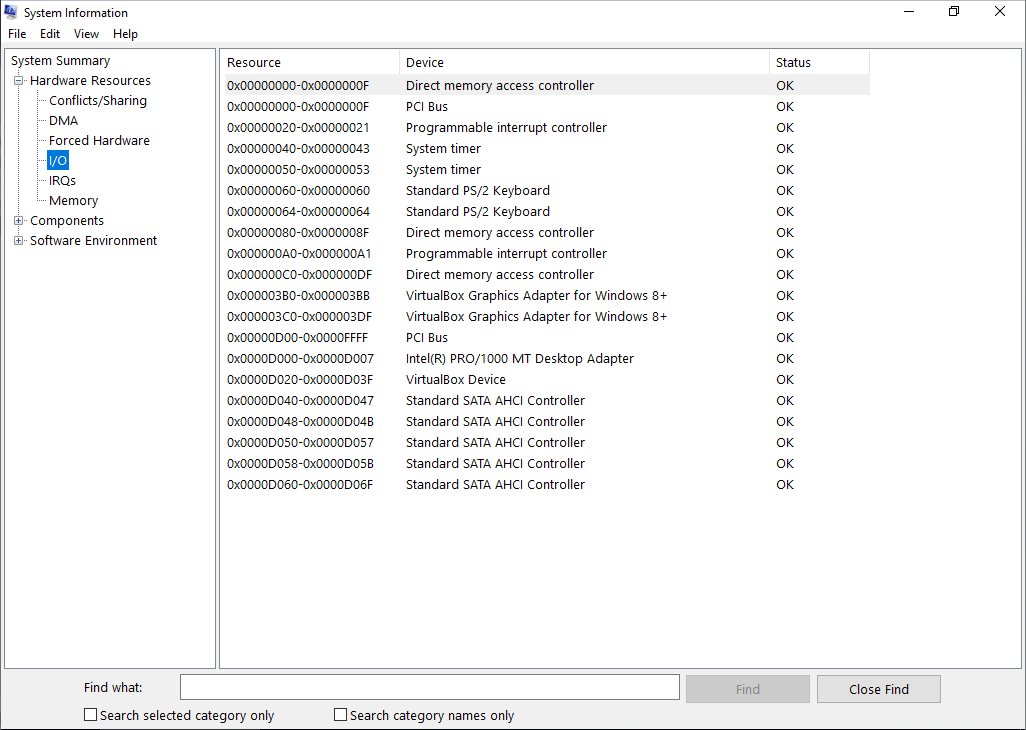The width and height of the screenshot is (1026, 730).
Task: Select the Software Environment label
Action: point(94,241)
